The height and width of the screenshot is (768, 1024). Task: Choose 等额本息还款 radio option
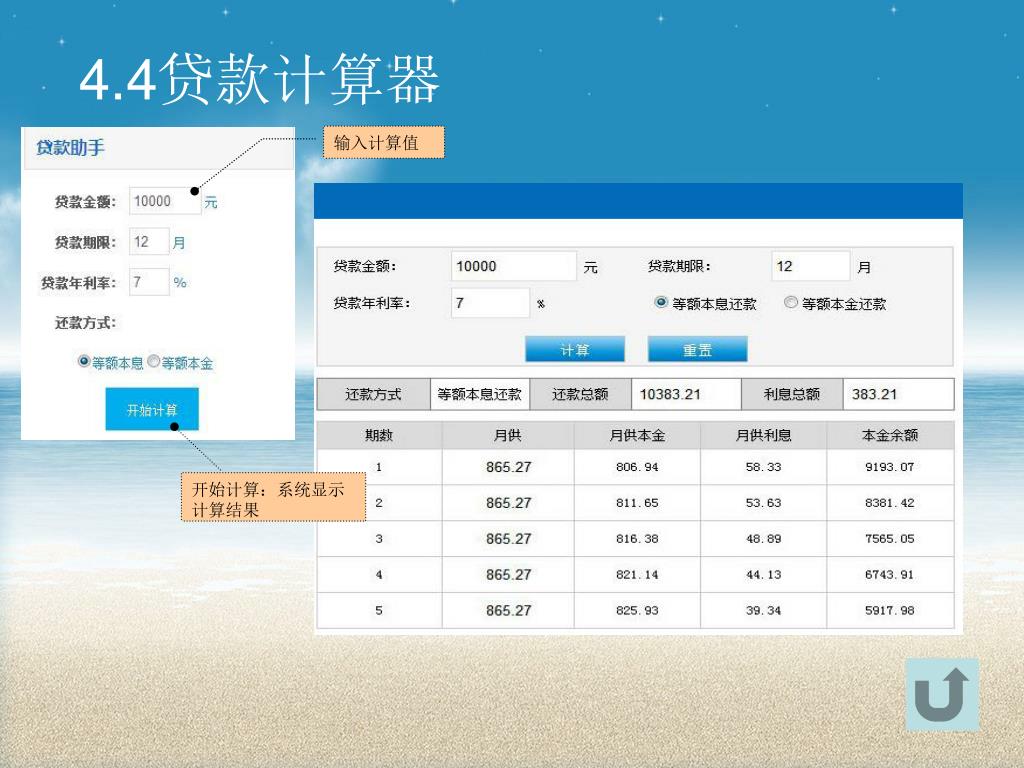coord(661,302)
